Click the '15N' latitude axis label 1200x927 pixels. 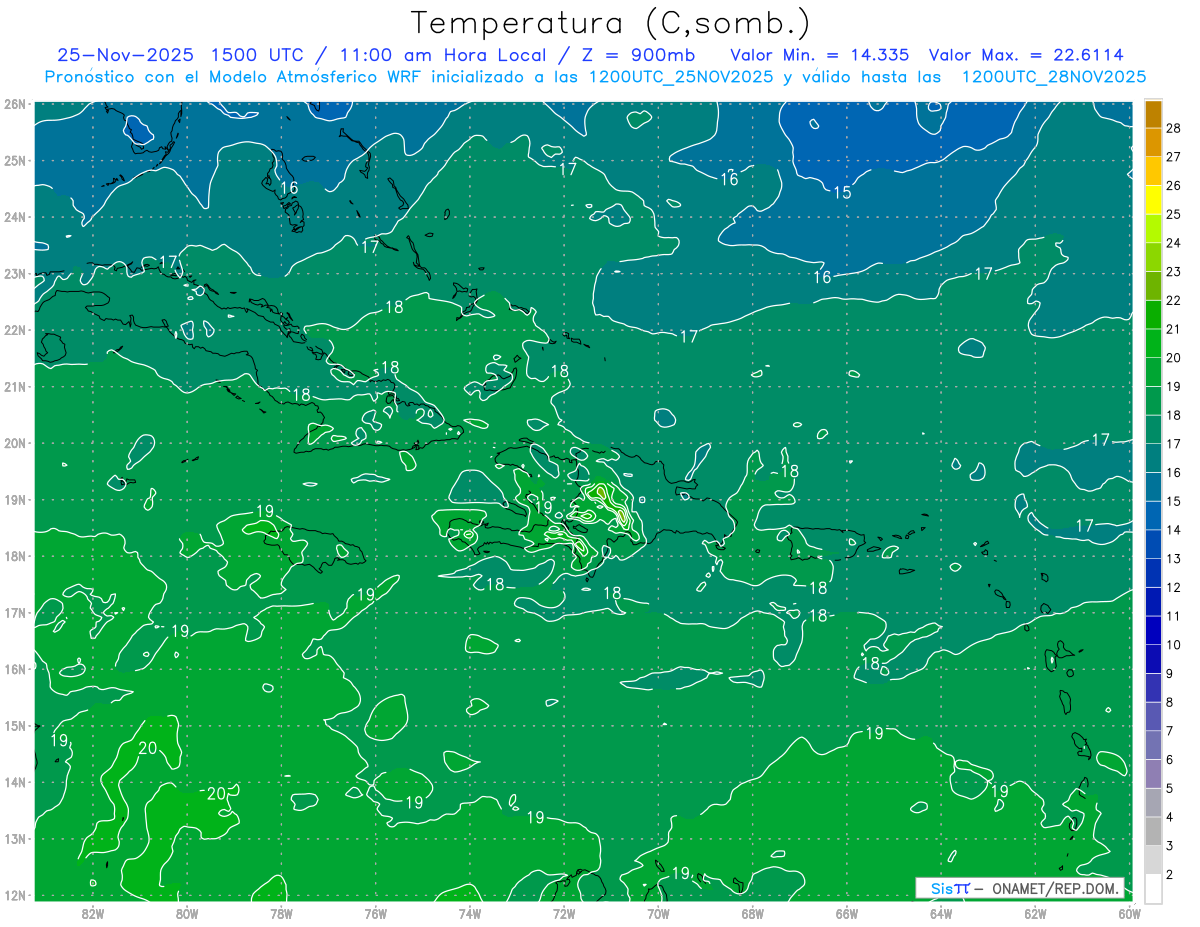click(15, 725)
